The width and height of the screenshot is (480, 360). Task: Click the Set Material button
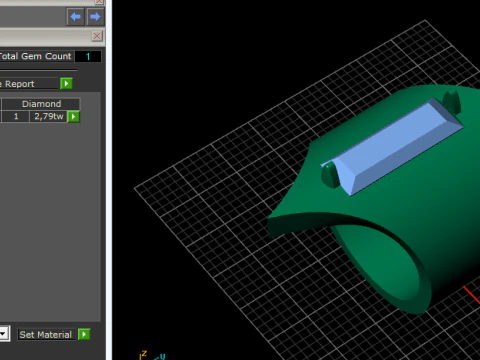pyautogui.click(x=46, y=335)
